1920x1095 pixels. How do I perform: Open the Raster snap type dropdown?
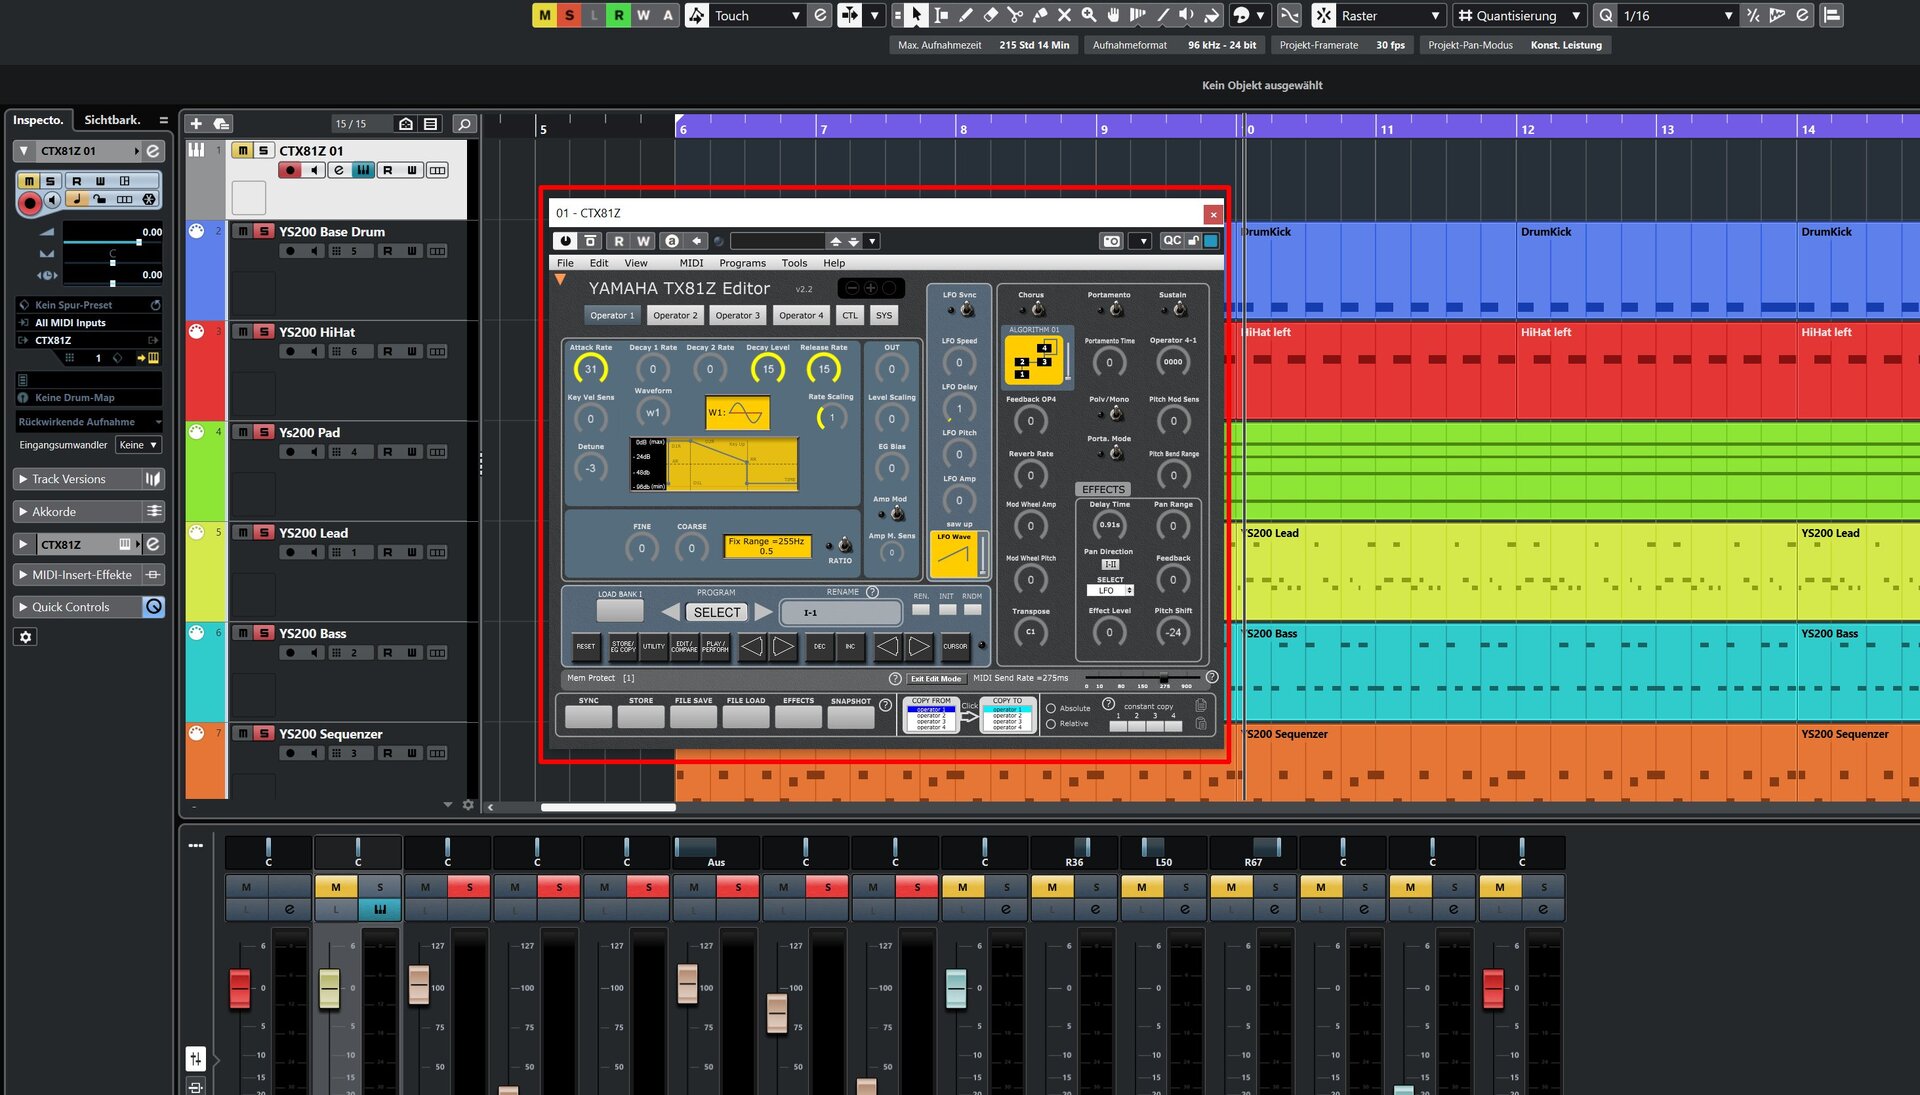[1391, 15]
